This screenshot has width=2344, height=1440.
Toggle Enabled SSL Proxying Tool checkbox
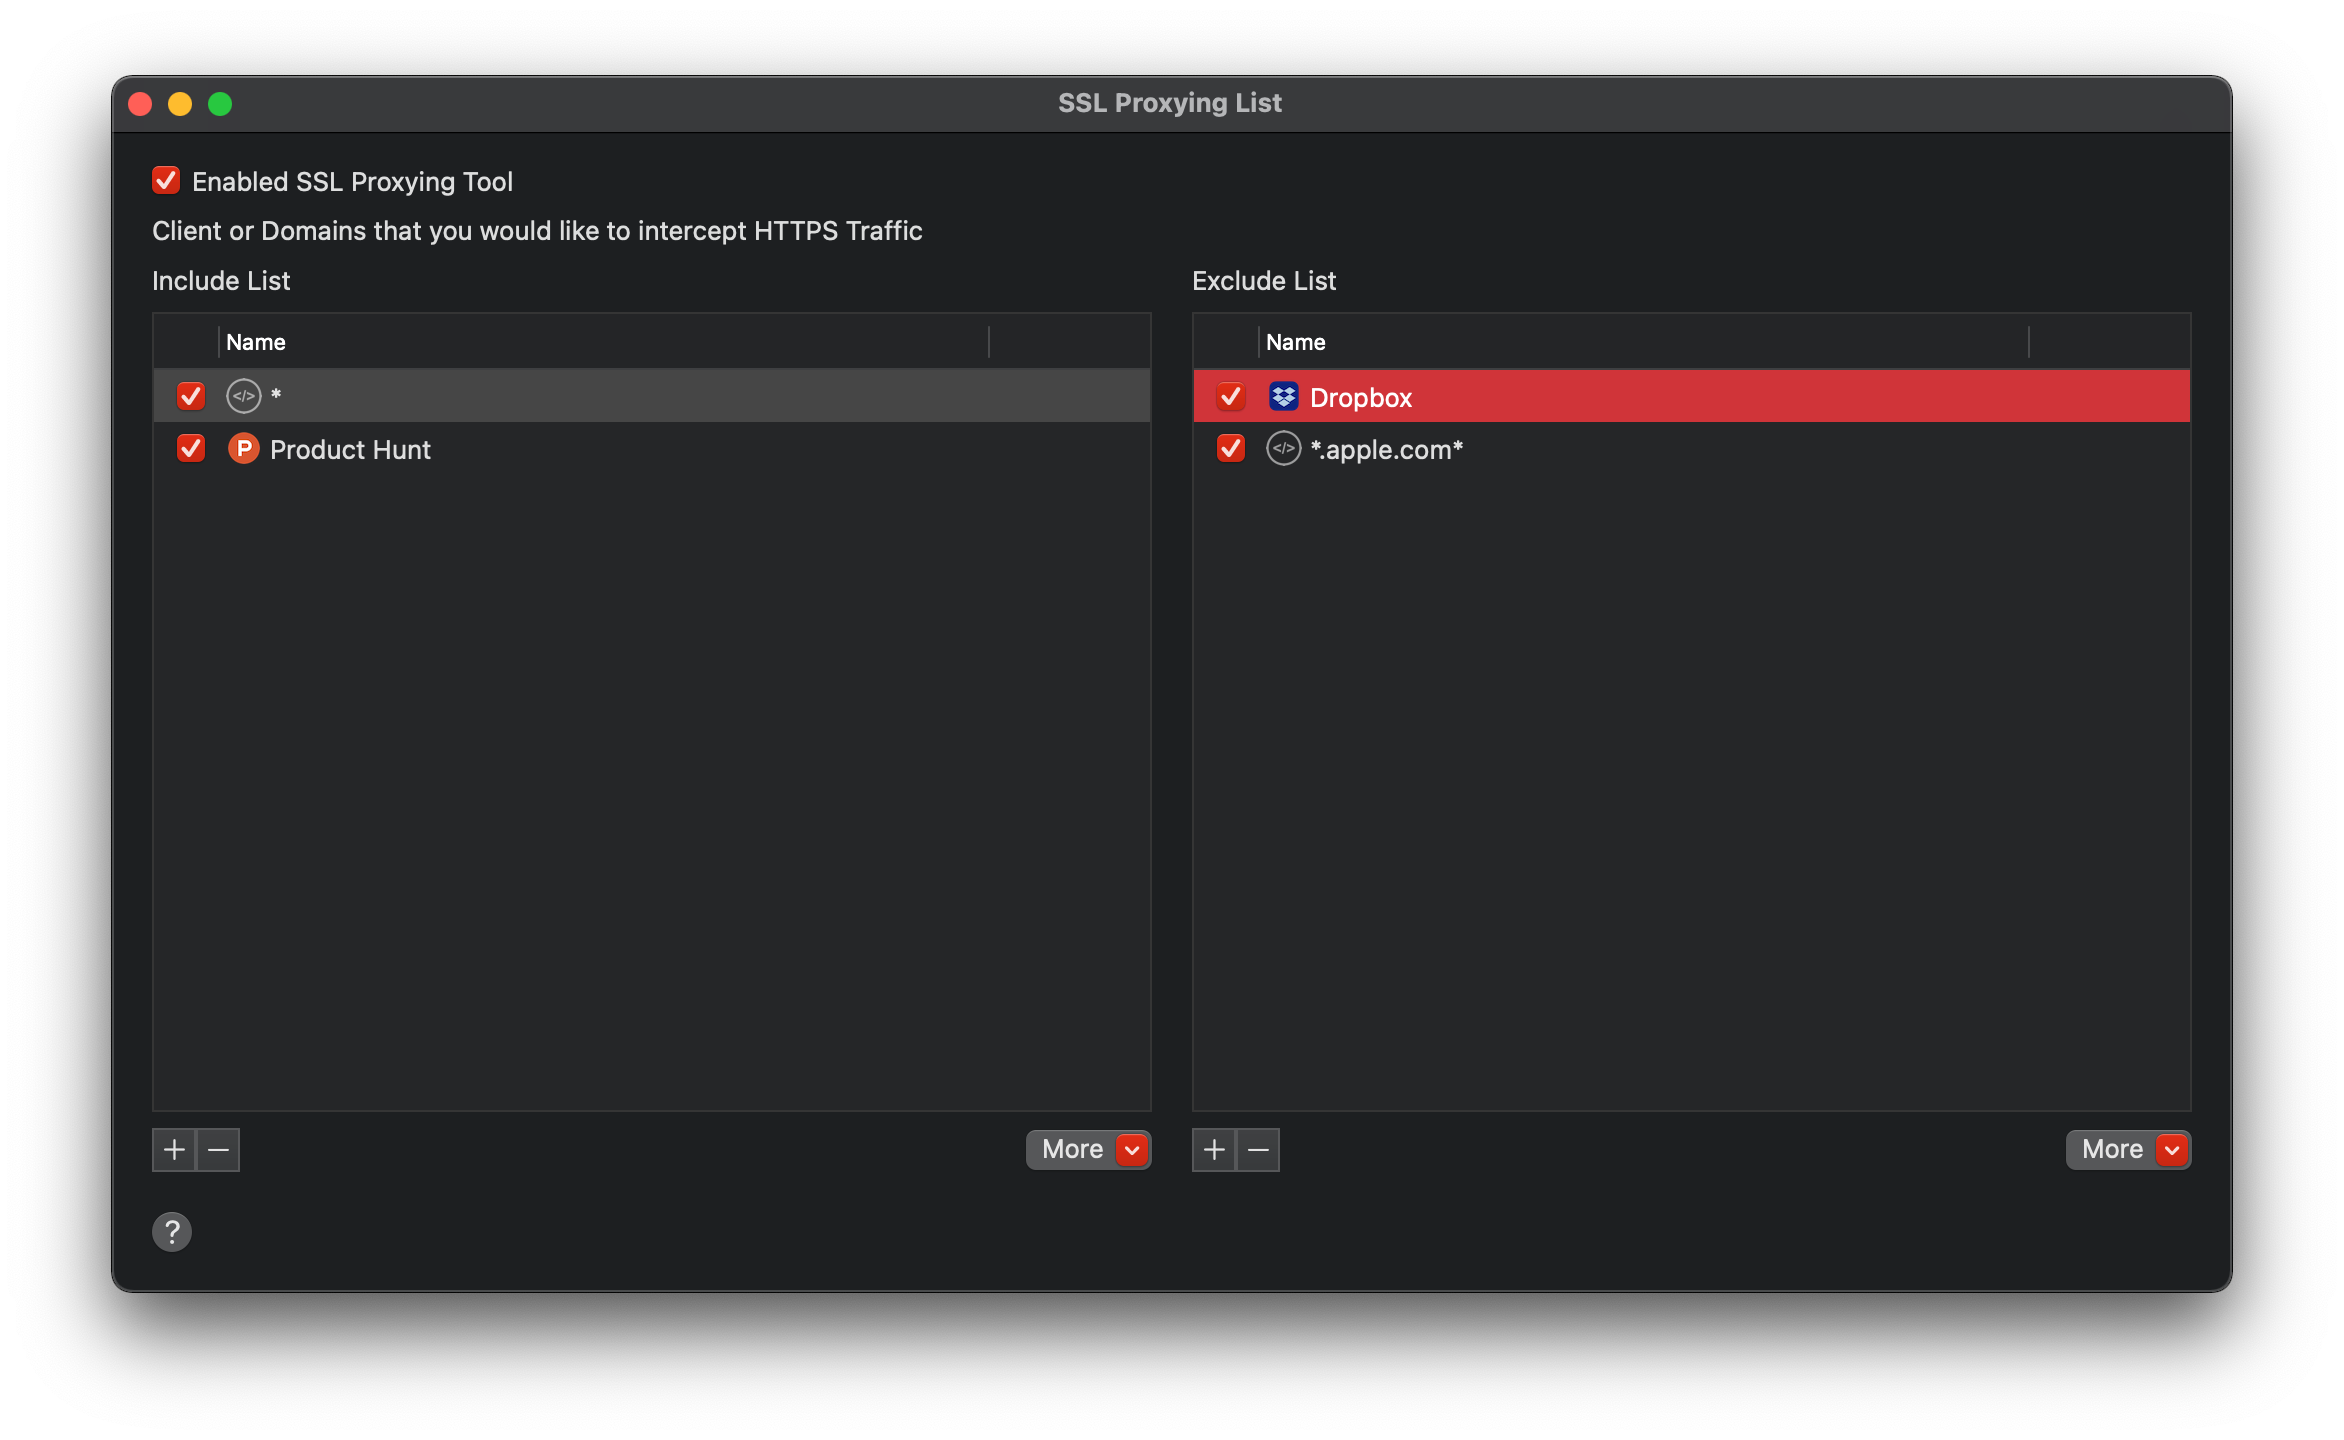coord(166,181)
